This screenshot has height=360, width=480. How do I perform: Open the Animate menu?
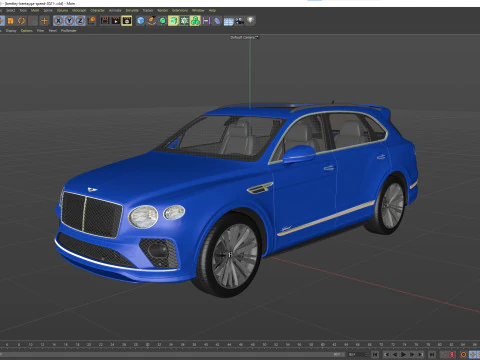click(115, 10)
